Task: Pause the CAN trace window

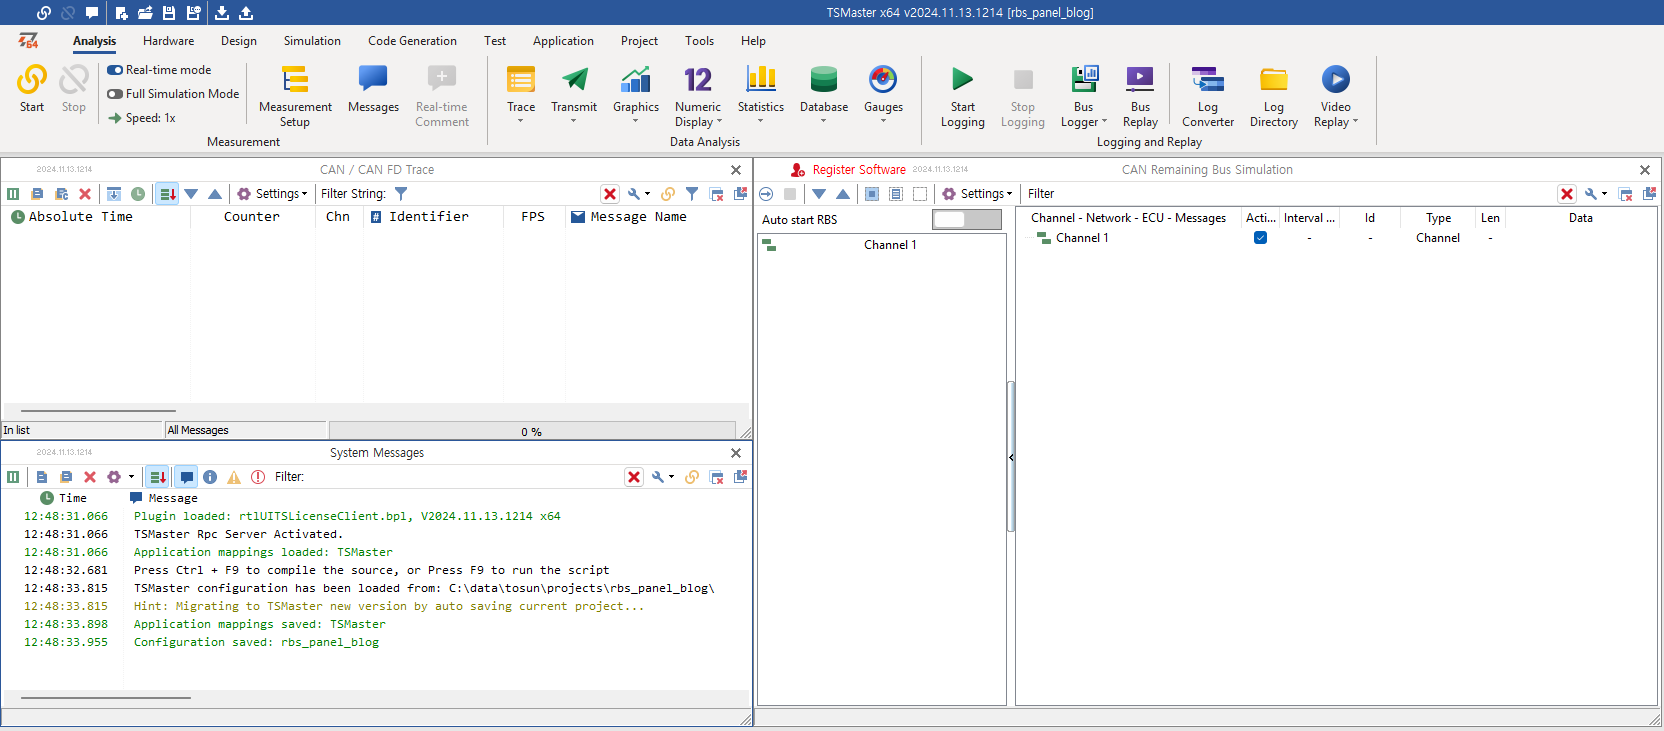Action: point(13,194)
